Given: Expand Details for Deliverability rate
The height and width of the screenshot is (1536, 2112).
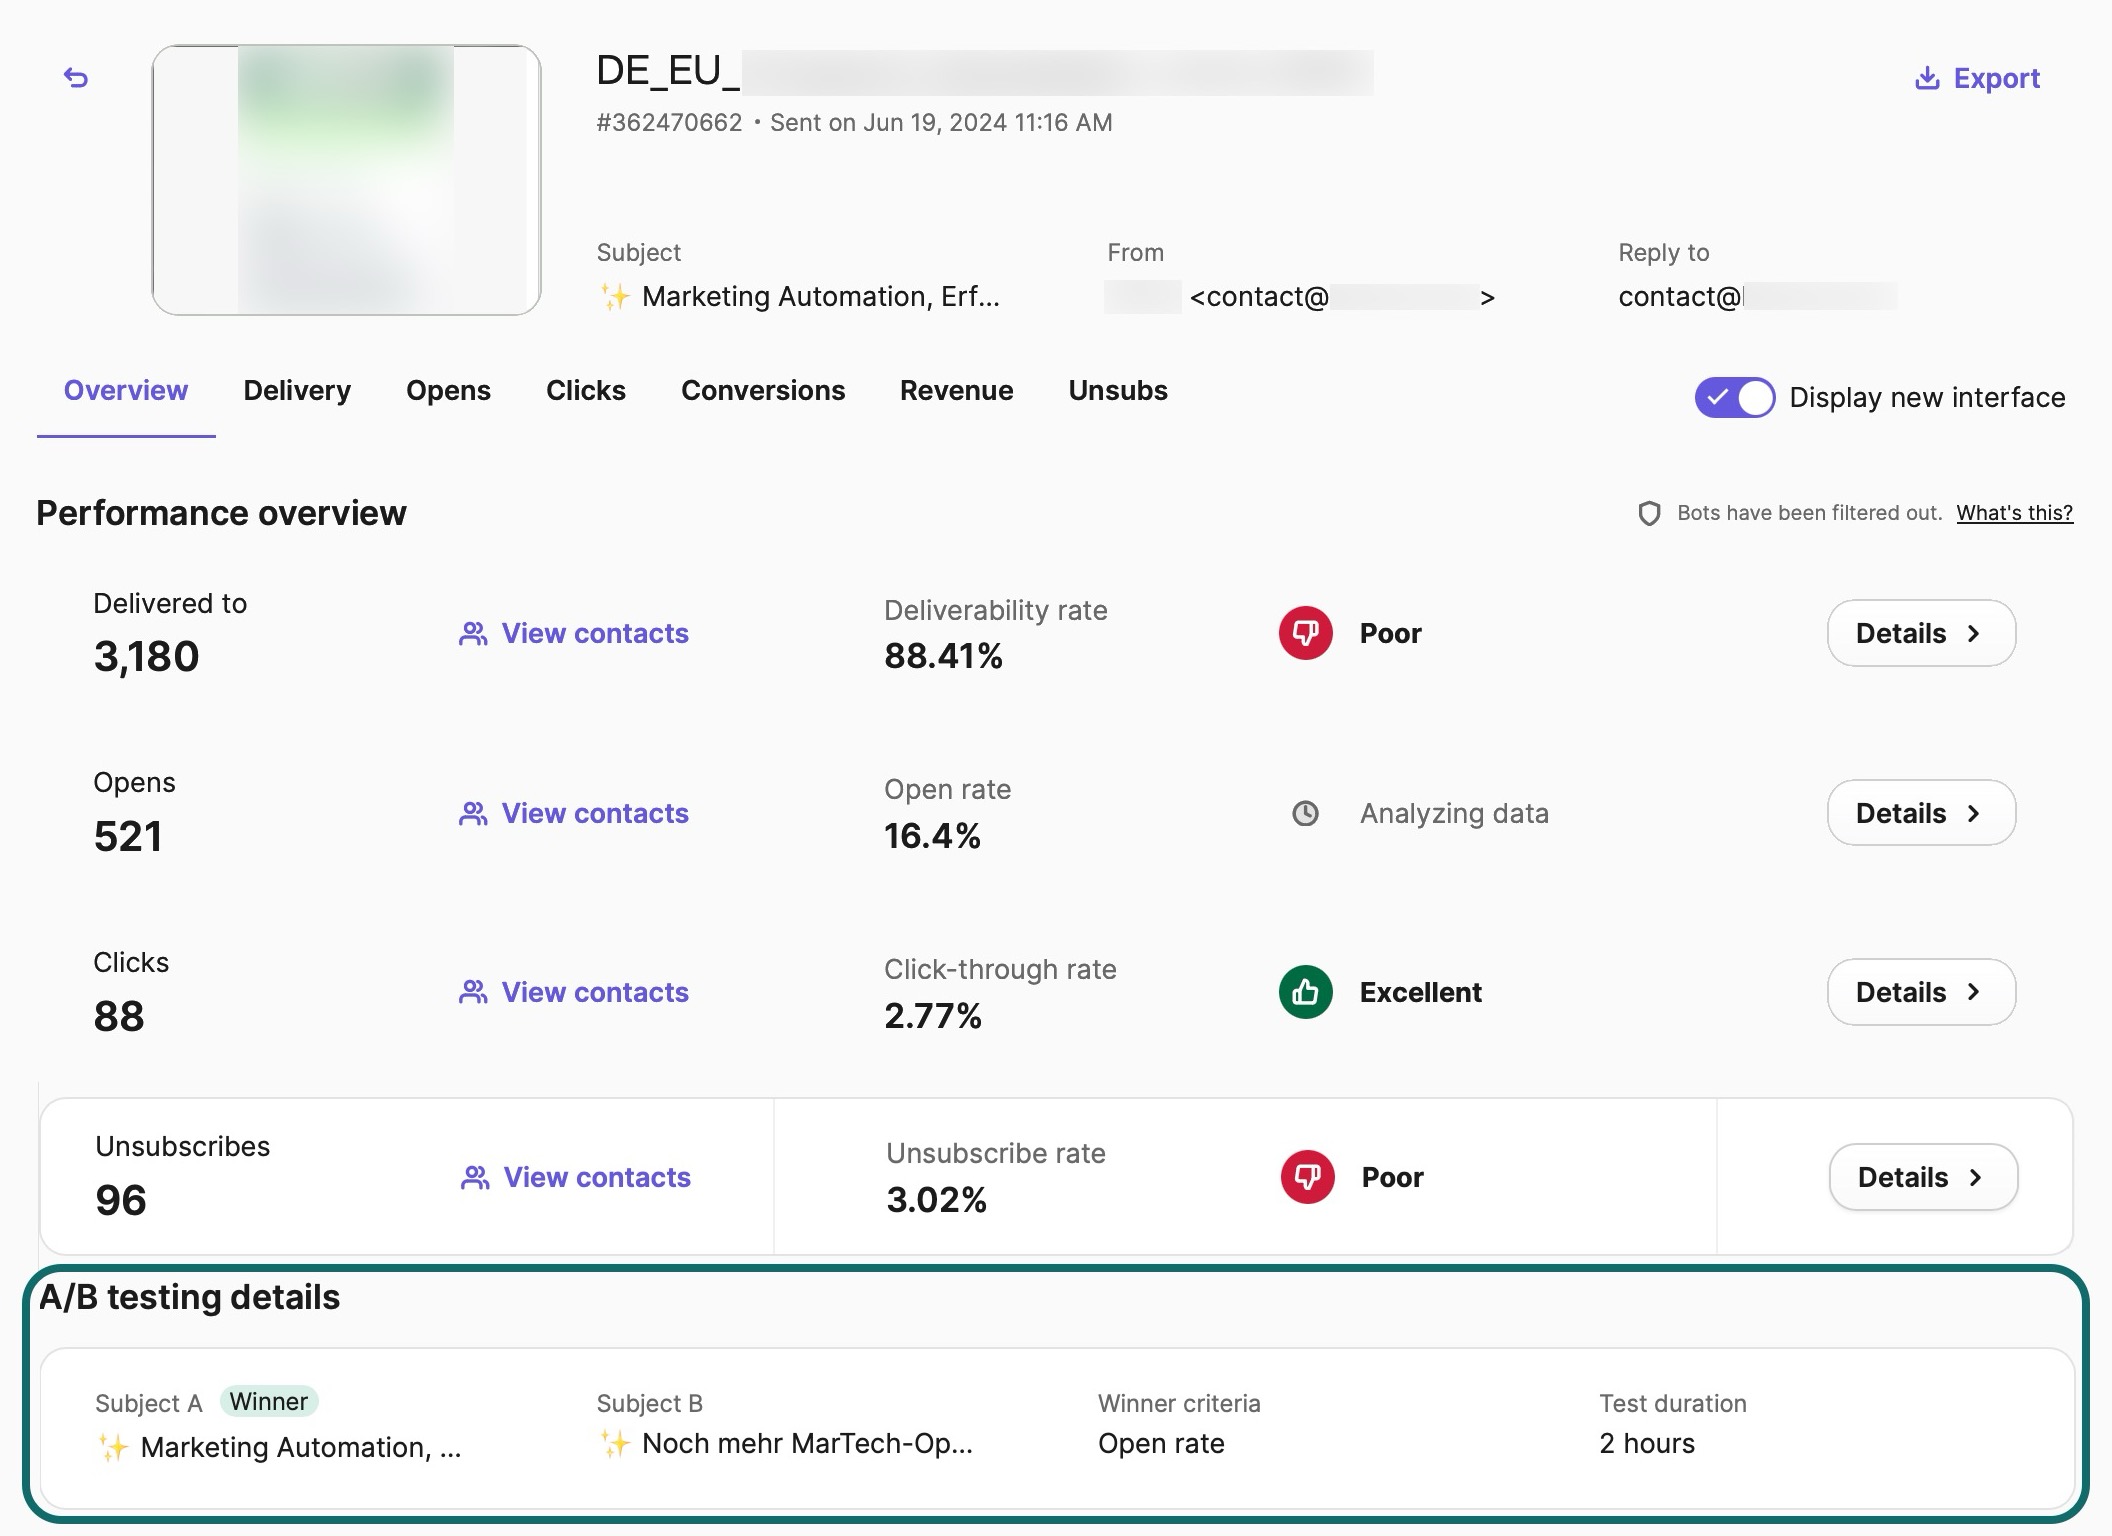Looking at the screenshot, I should coord(1920,633).
